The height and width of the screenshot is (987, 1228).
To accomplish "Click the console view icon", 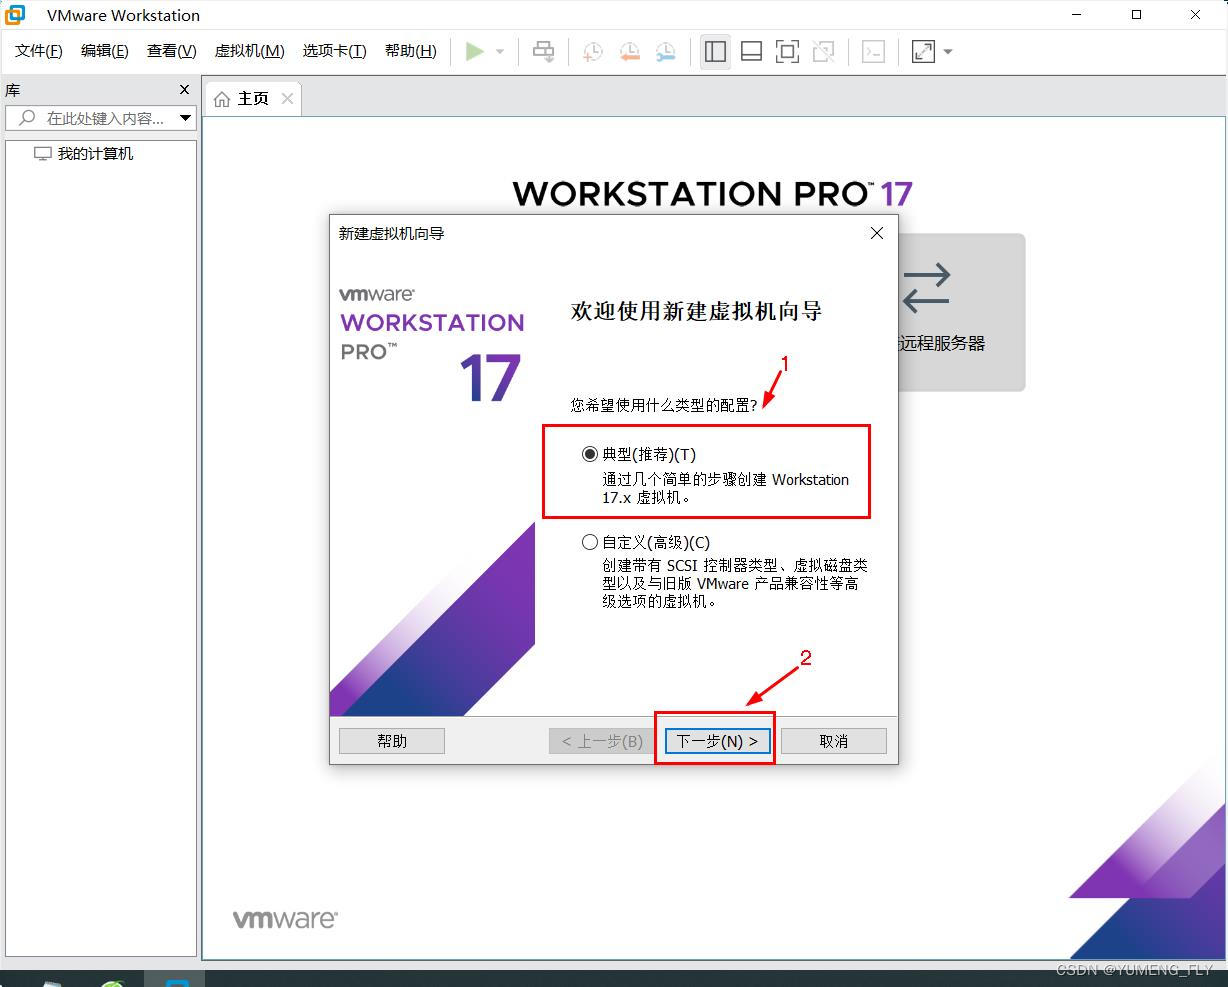I will tap(873, 51).
